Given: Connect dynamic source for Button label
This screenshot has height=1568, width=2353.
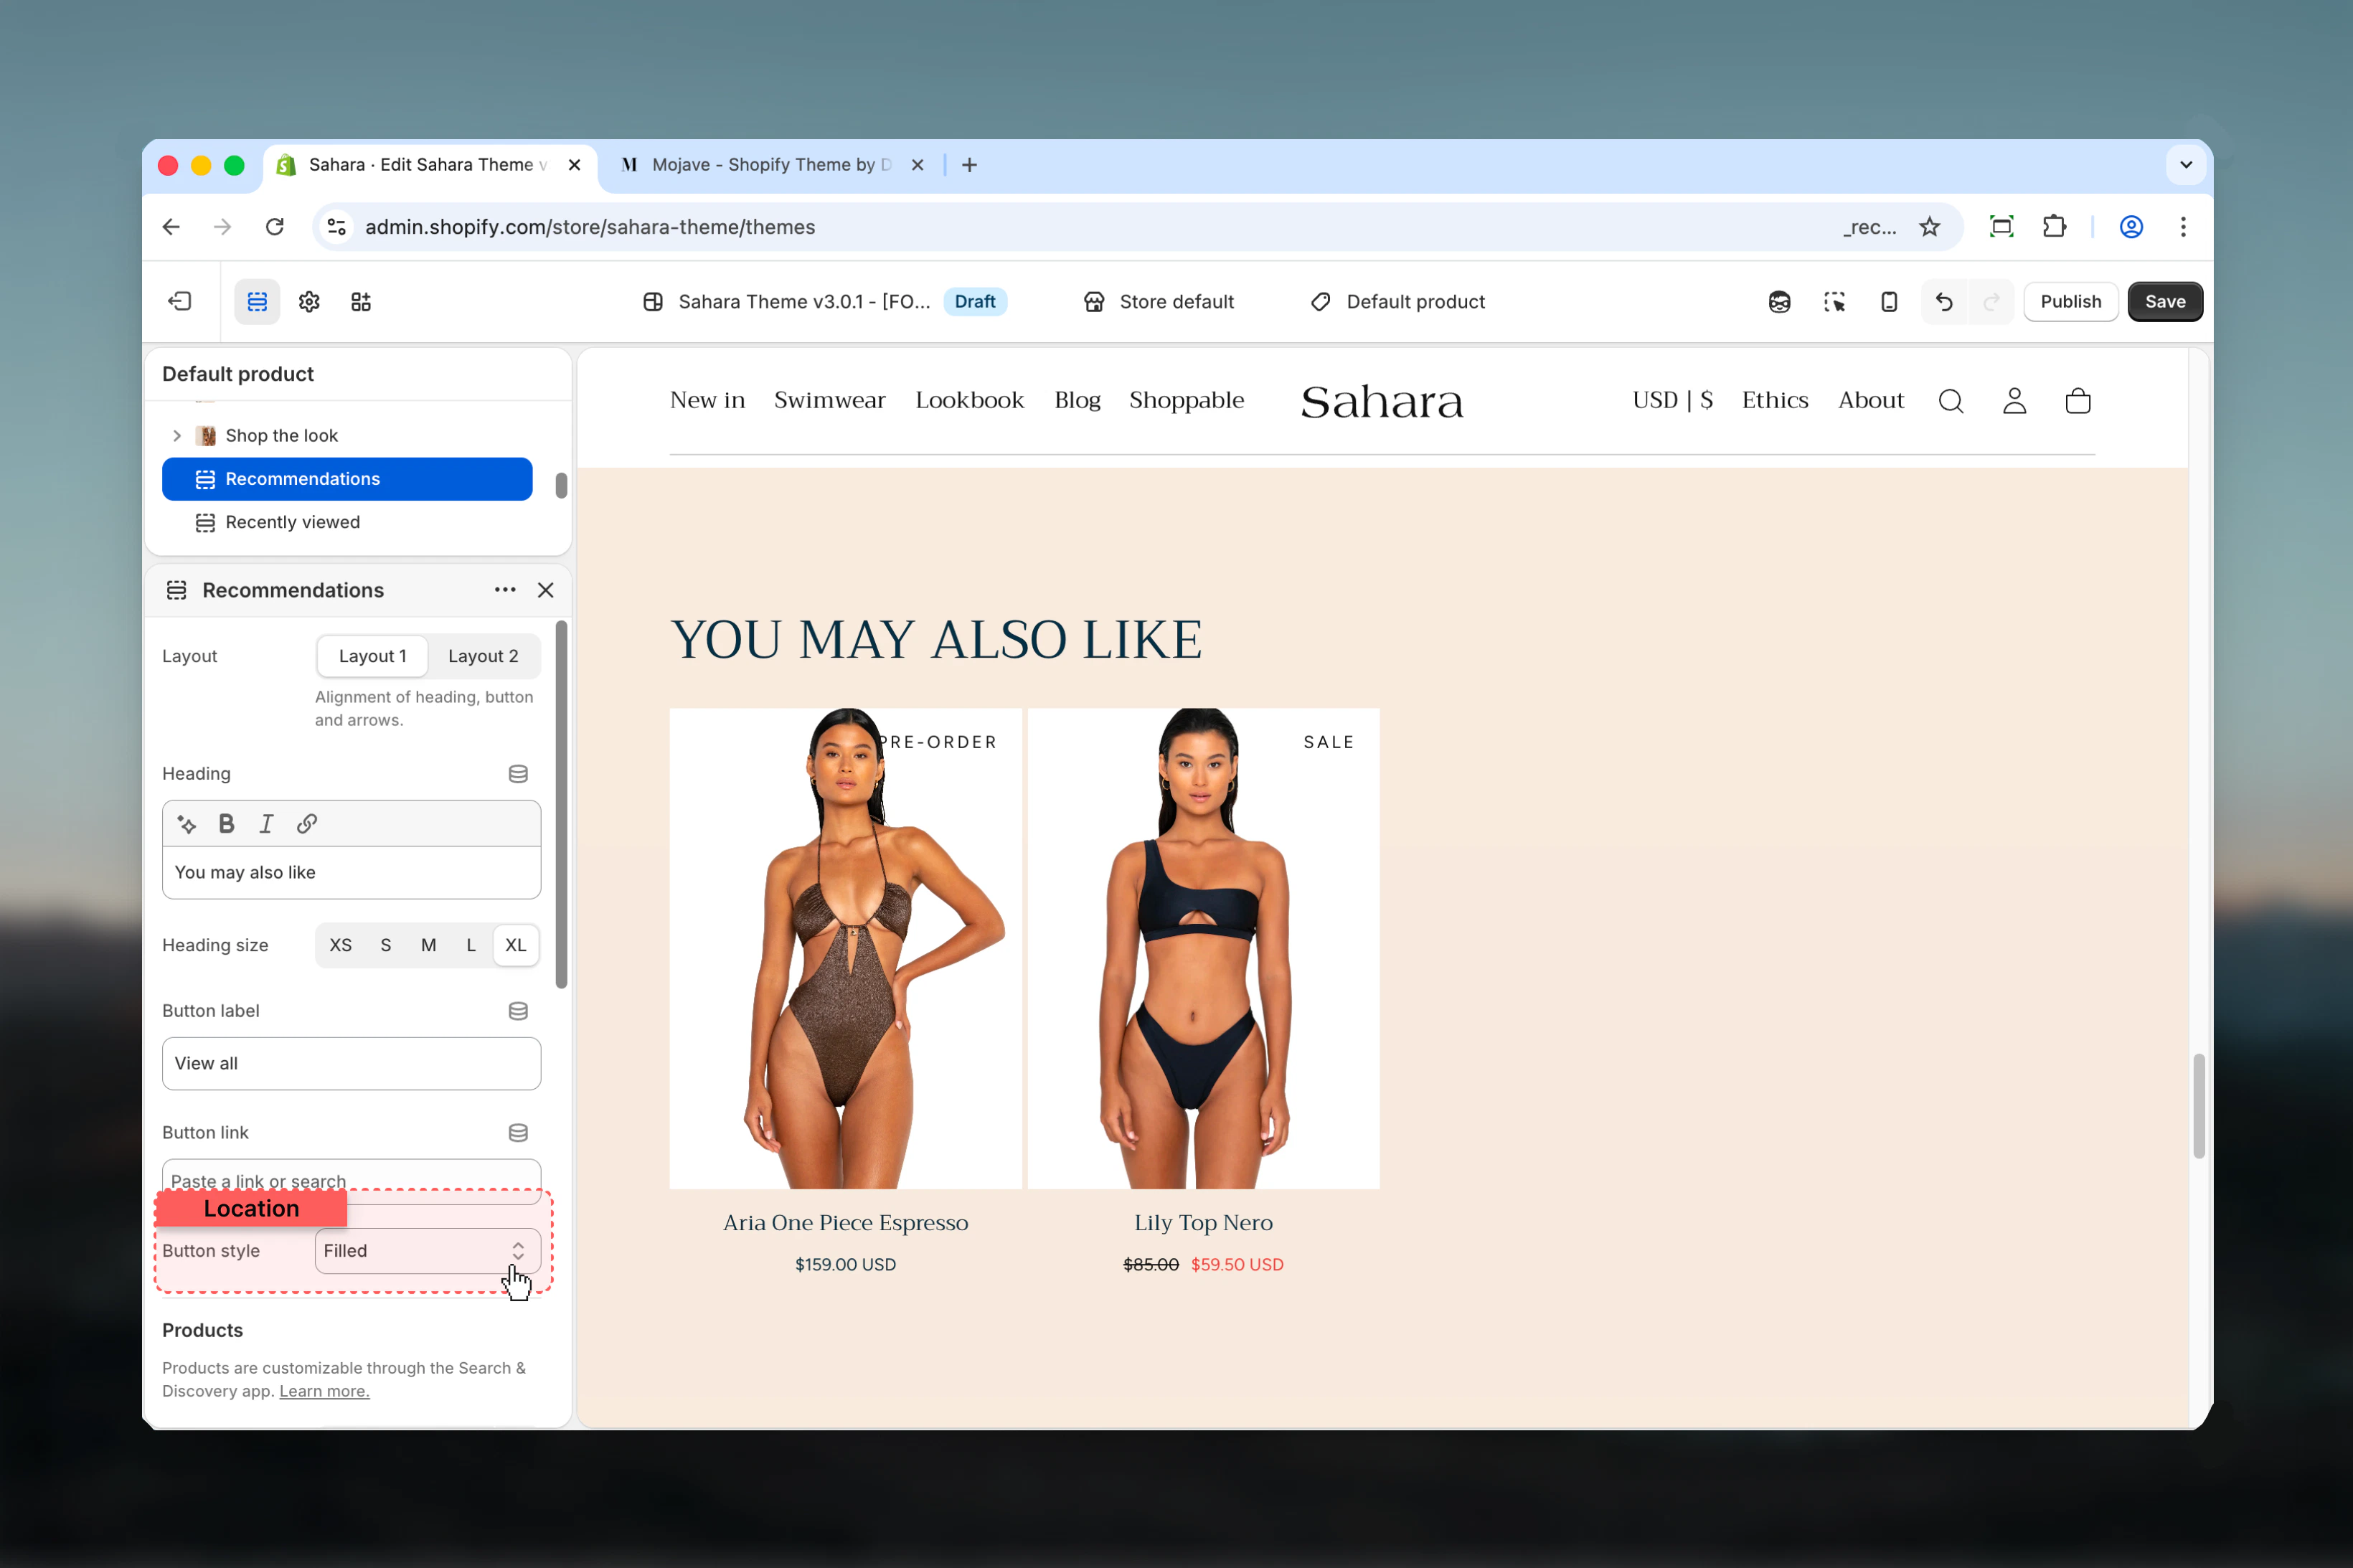Looking at the screenshot, I should [x=518, y=1011].
